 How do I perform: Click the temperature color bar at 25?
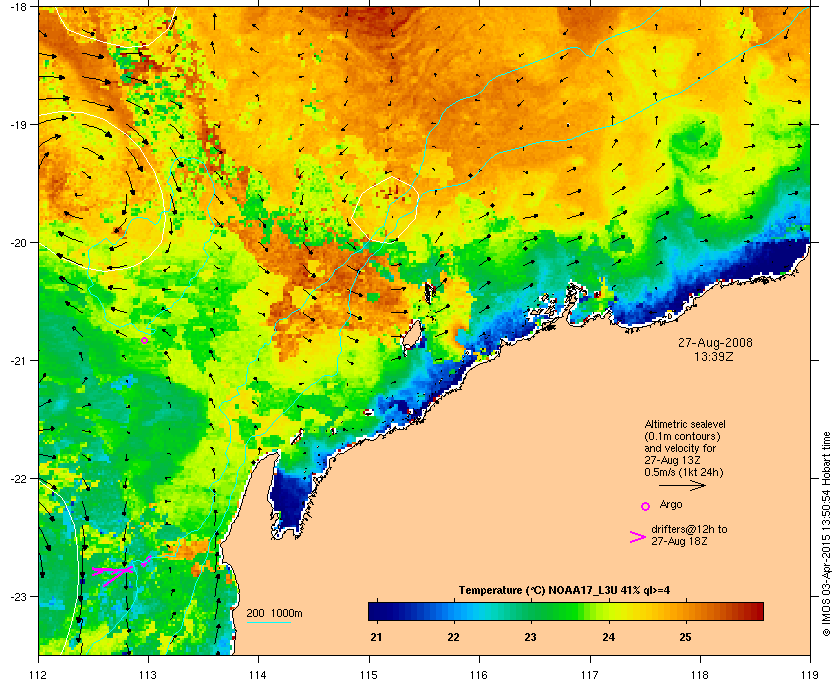click(x=685, y=611)
